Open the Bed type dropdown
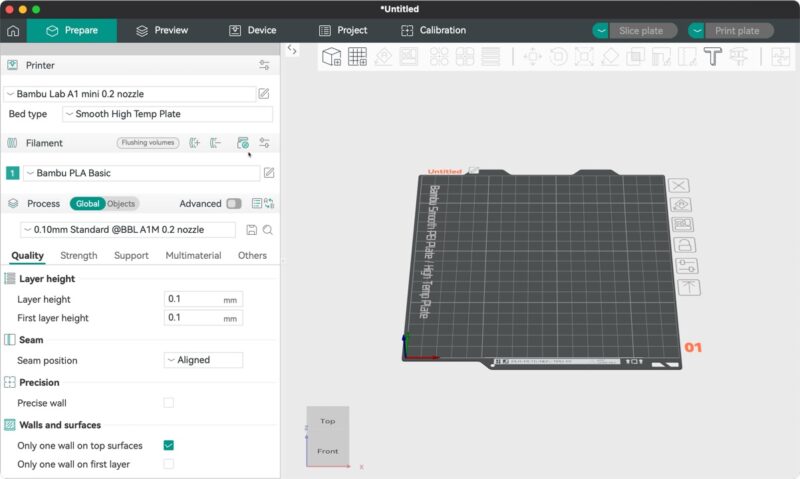Image resolution: width=800 pixels, height=479 pixels. pyautogui.click(x=166, y=114)
